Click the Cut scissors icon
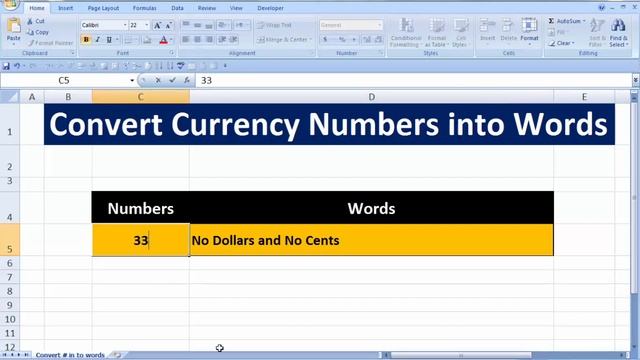 (30, 21)
